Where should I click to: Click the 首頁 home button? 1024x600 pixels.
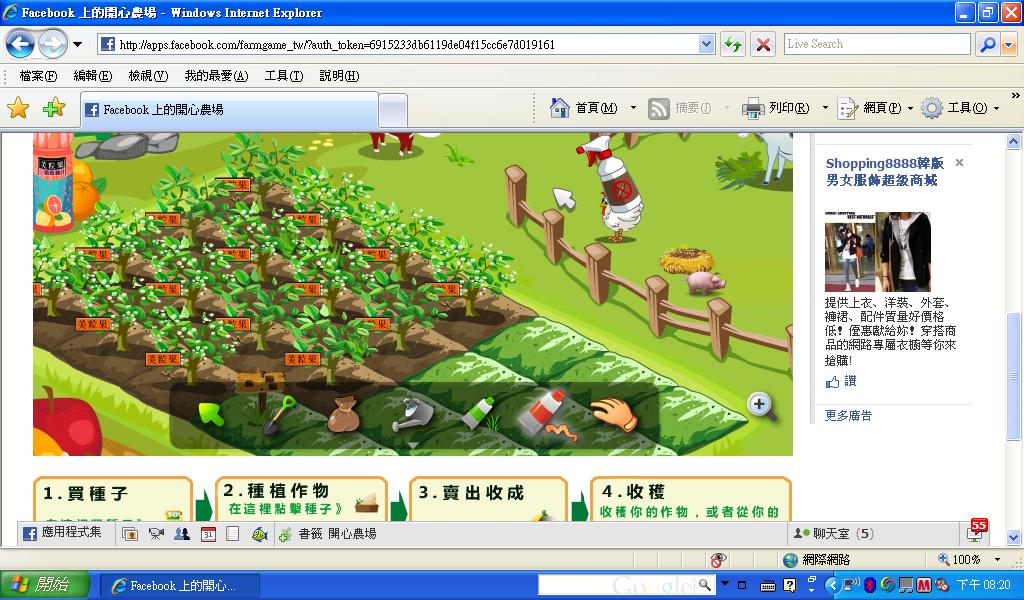[x=584, y=108]
